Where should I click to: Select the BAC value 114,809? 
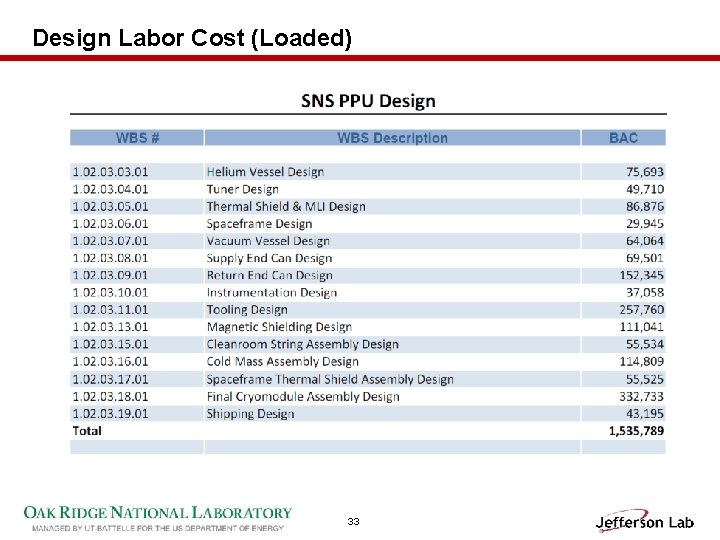pos(642,362)
